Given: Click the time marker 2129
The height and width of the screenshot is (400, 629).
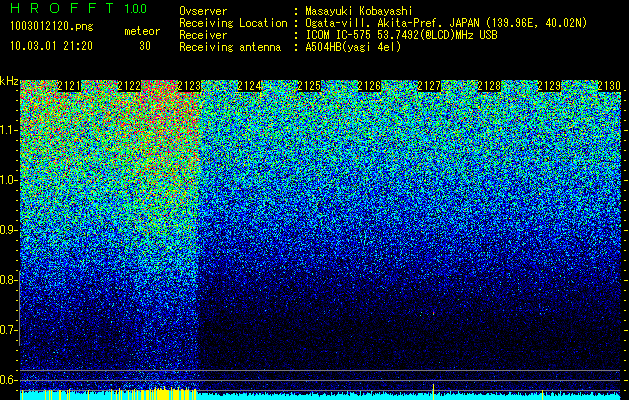Looking at the screenshot, I should (549, 86).
